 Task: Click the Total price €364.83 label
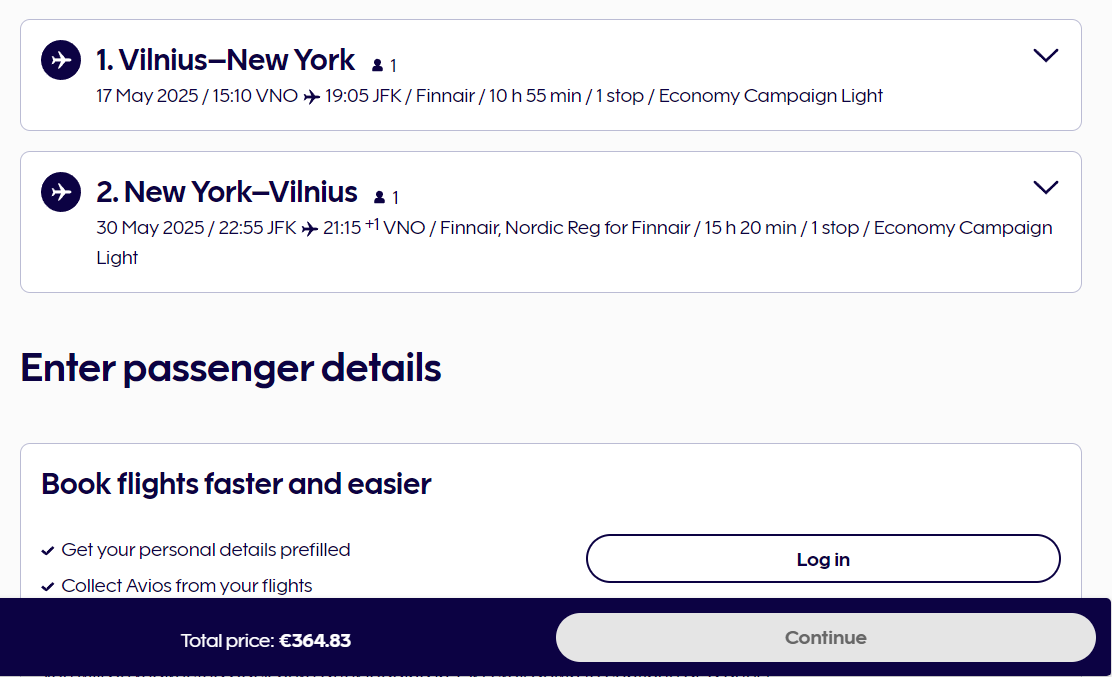(x=265, y=640)
